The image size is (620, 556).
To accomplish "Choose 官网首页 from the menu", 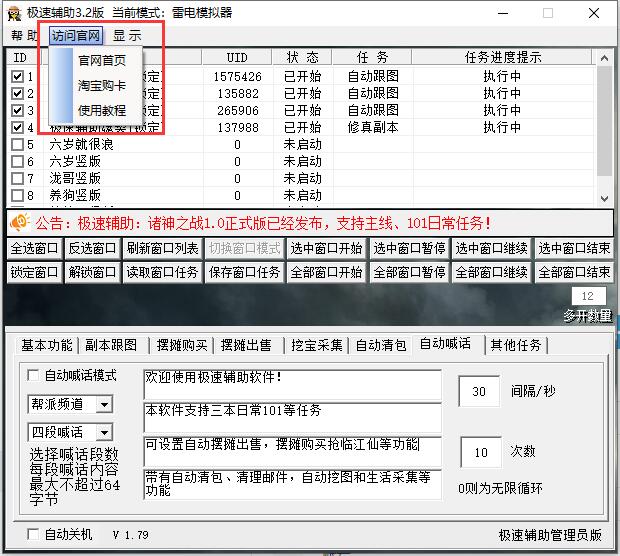I will click(102, 60).
